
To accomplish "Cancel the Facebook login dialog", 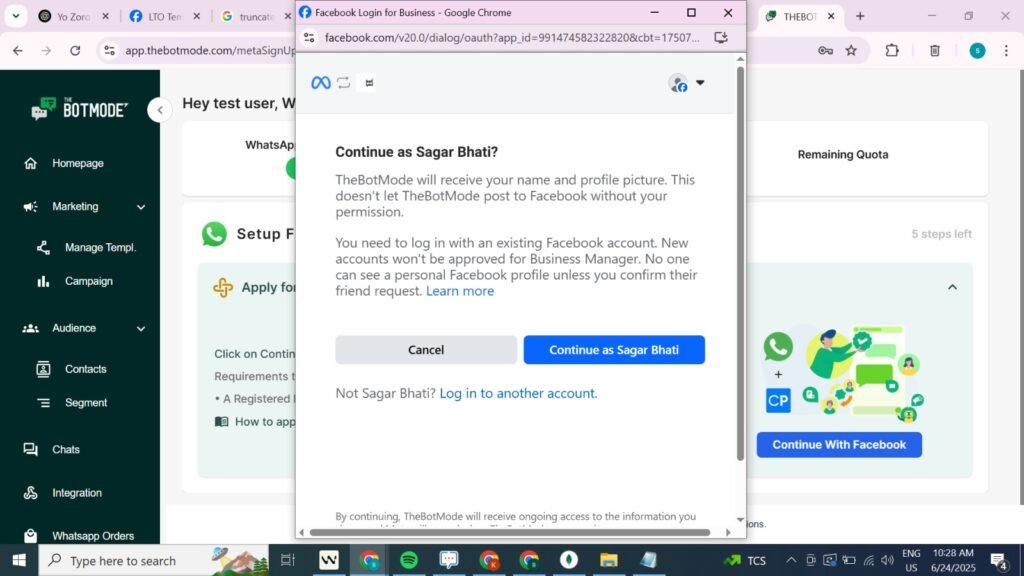I will pyautogui.click(x=426, y=350).
